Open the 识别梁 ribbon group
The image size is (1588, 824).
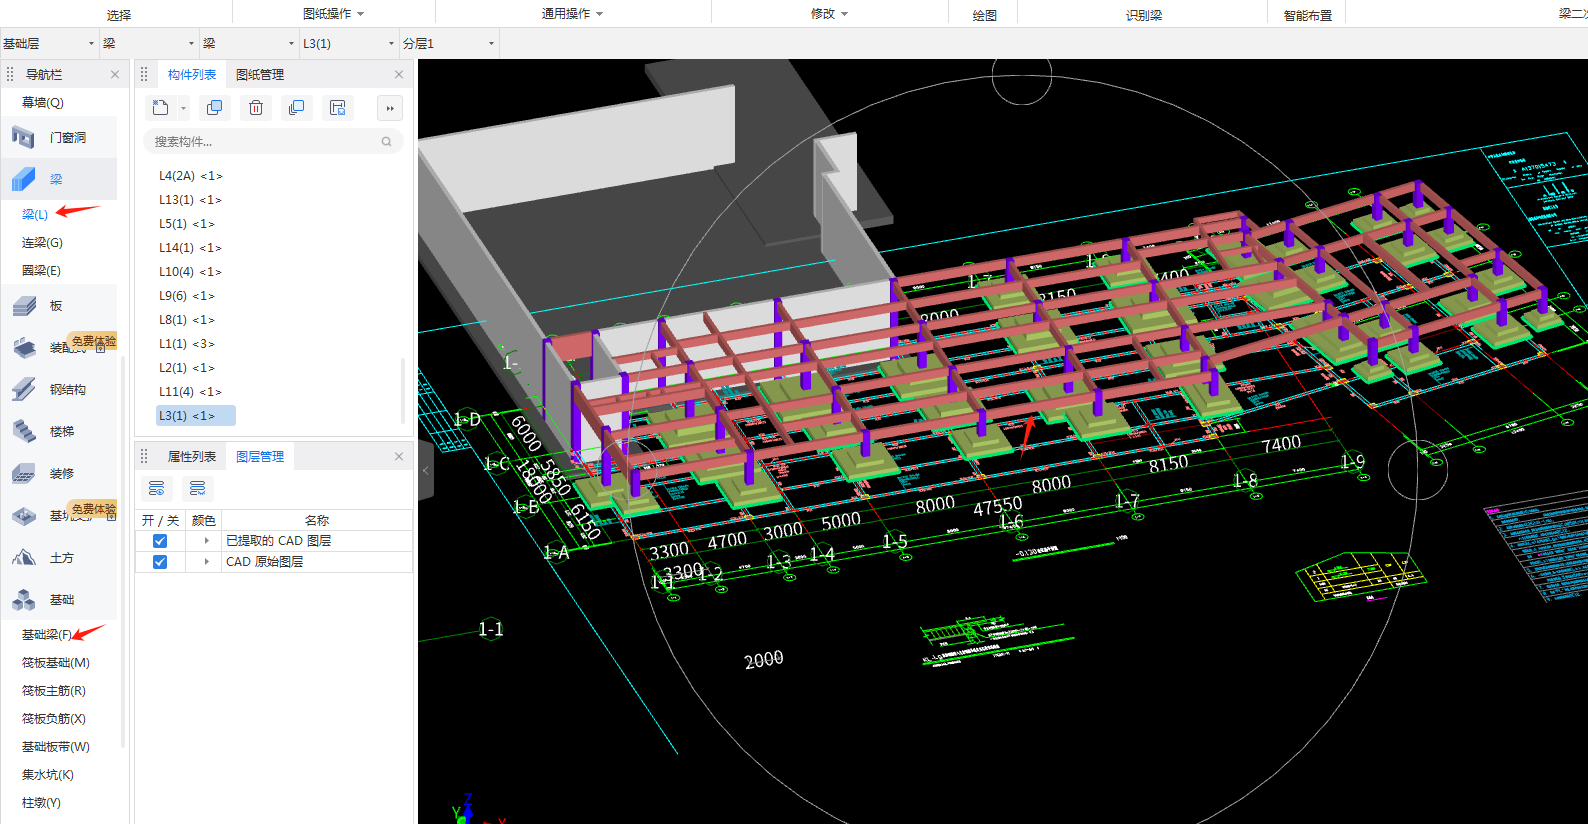pos(1144,15)
